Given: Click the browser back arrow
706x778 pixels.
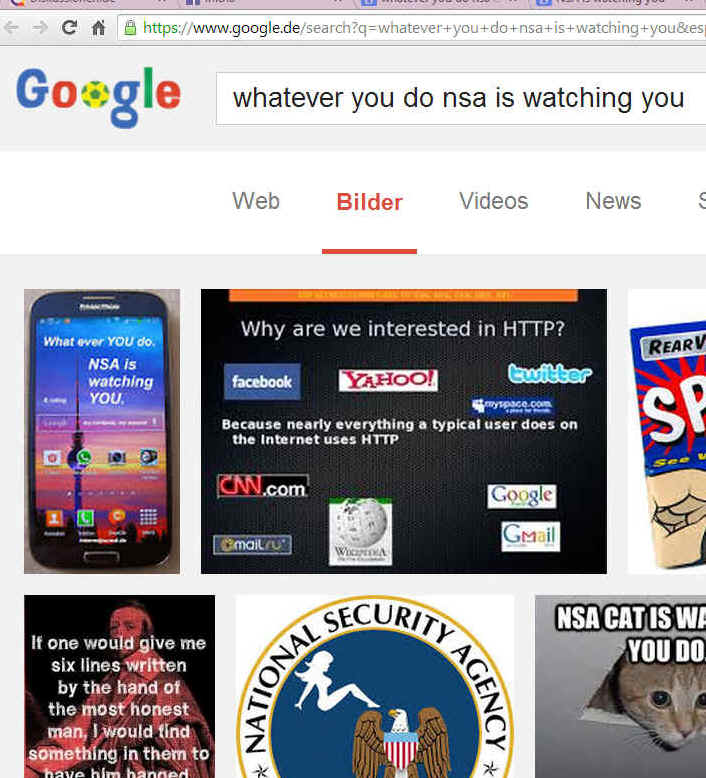Looking at the screenshot, I should 11,27.
